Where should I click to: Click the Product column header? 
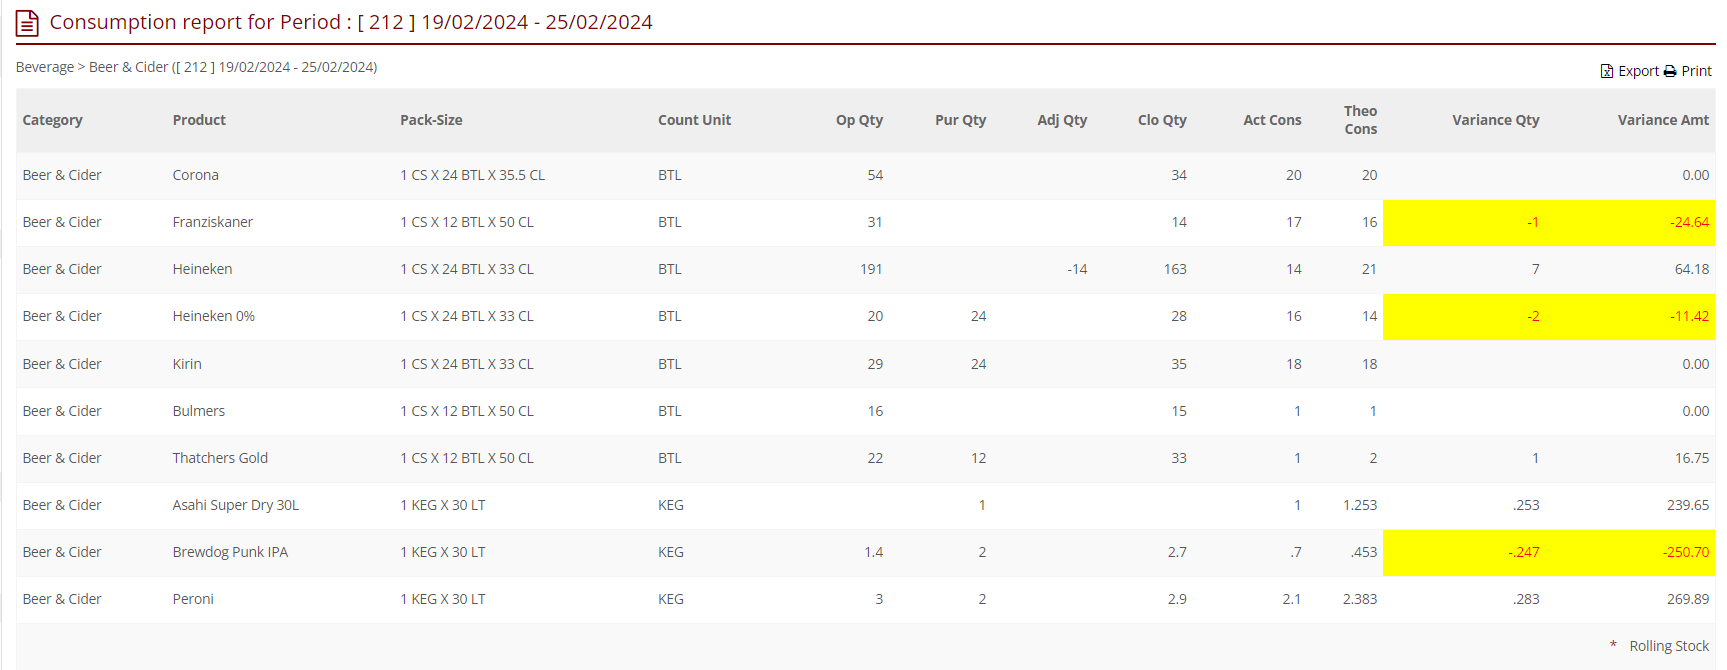199,120
